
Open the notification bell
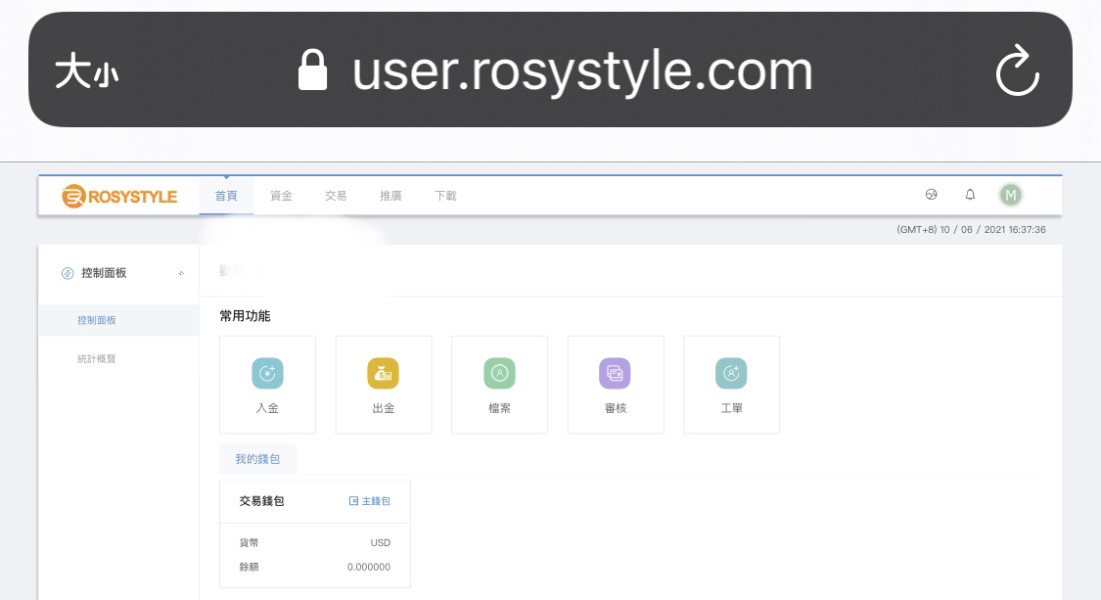[970, 195]
